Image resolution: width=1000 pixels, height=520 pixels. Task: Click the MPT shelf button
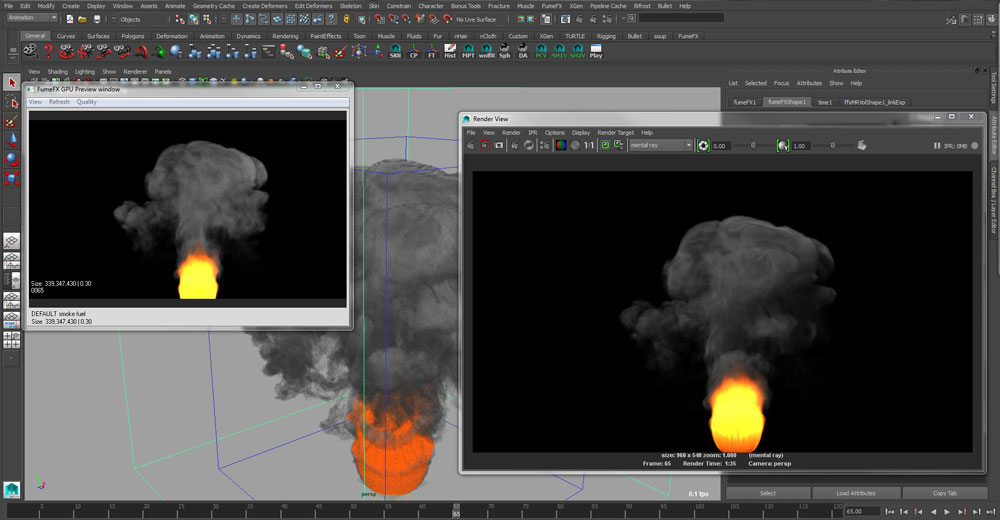tap(468, 52)
